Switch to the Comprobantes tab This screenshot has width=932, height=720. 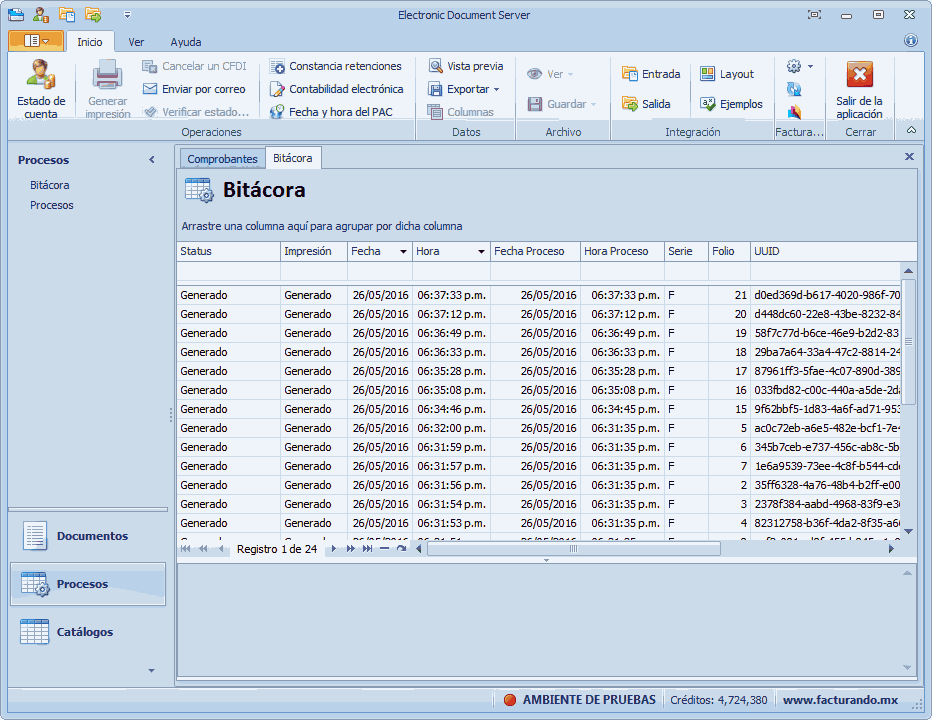[x=222, y=159]
